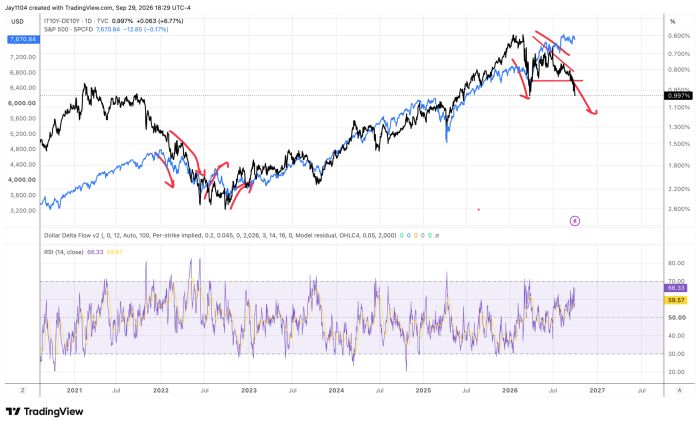
Task: Click the purple lightning bolt event icon
Action: tap(575, 221)
